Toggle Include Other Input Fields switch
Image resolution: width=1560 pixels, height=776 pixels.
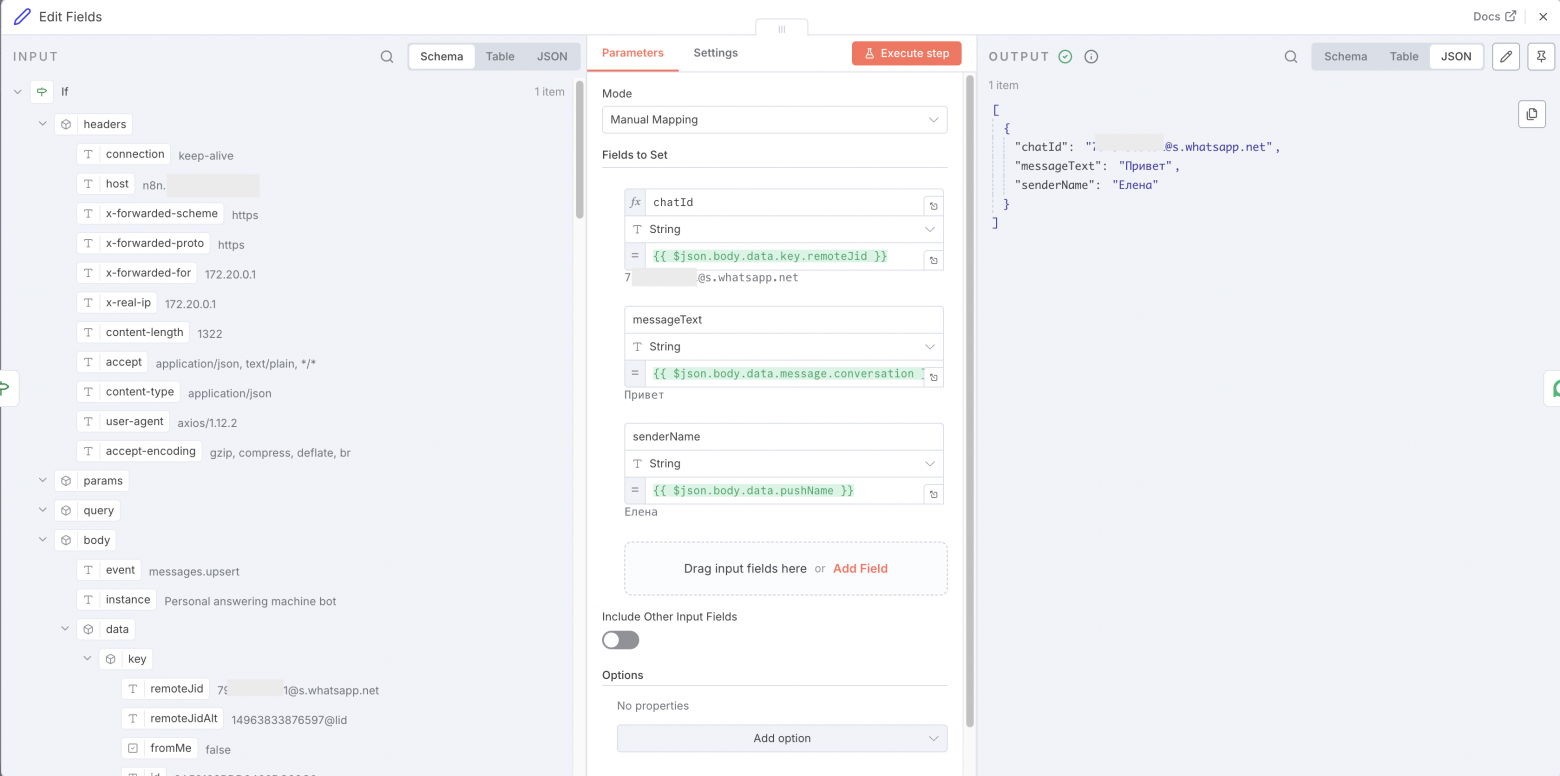[620, 640]
